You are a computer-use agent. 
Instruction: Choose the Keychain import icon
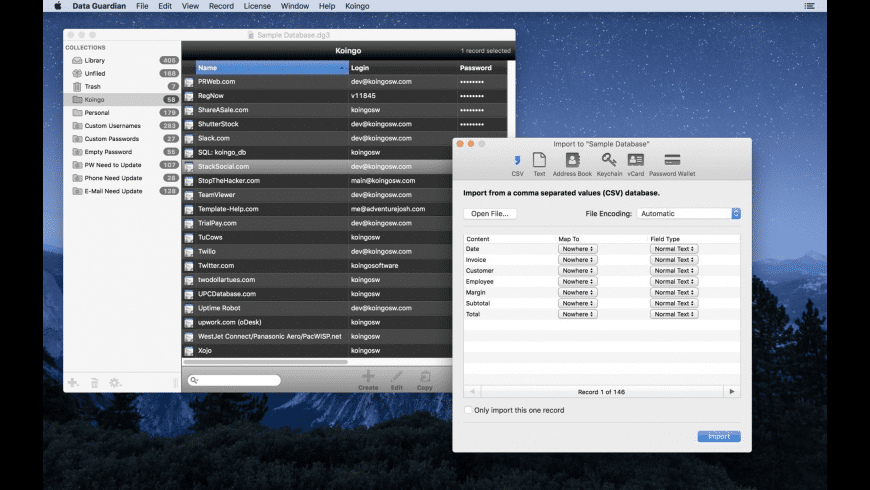coord(609,160)
